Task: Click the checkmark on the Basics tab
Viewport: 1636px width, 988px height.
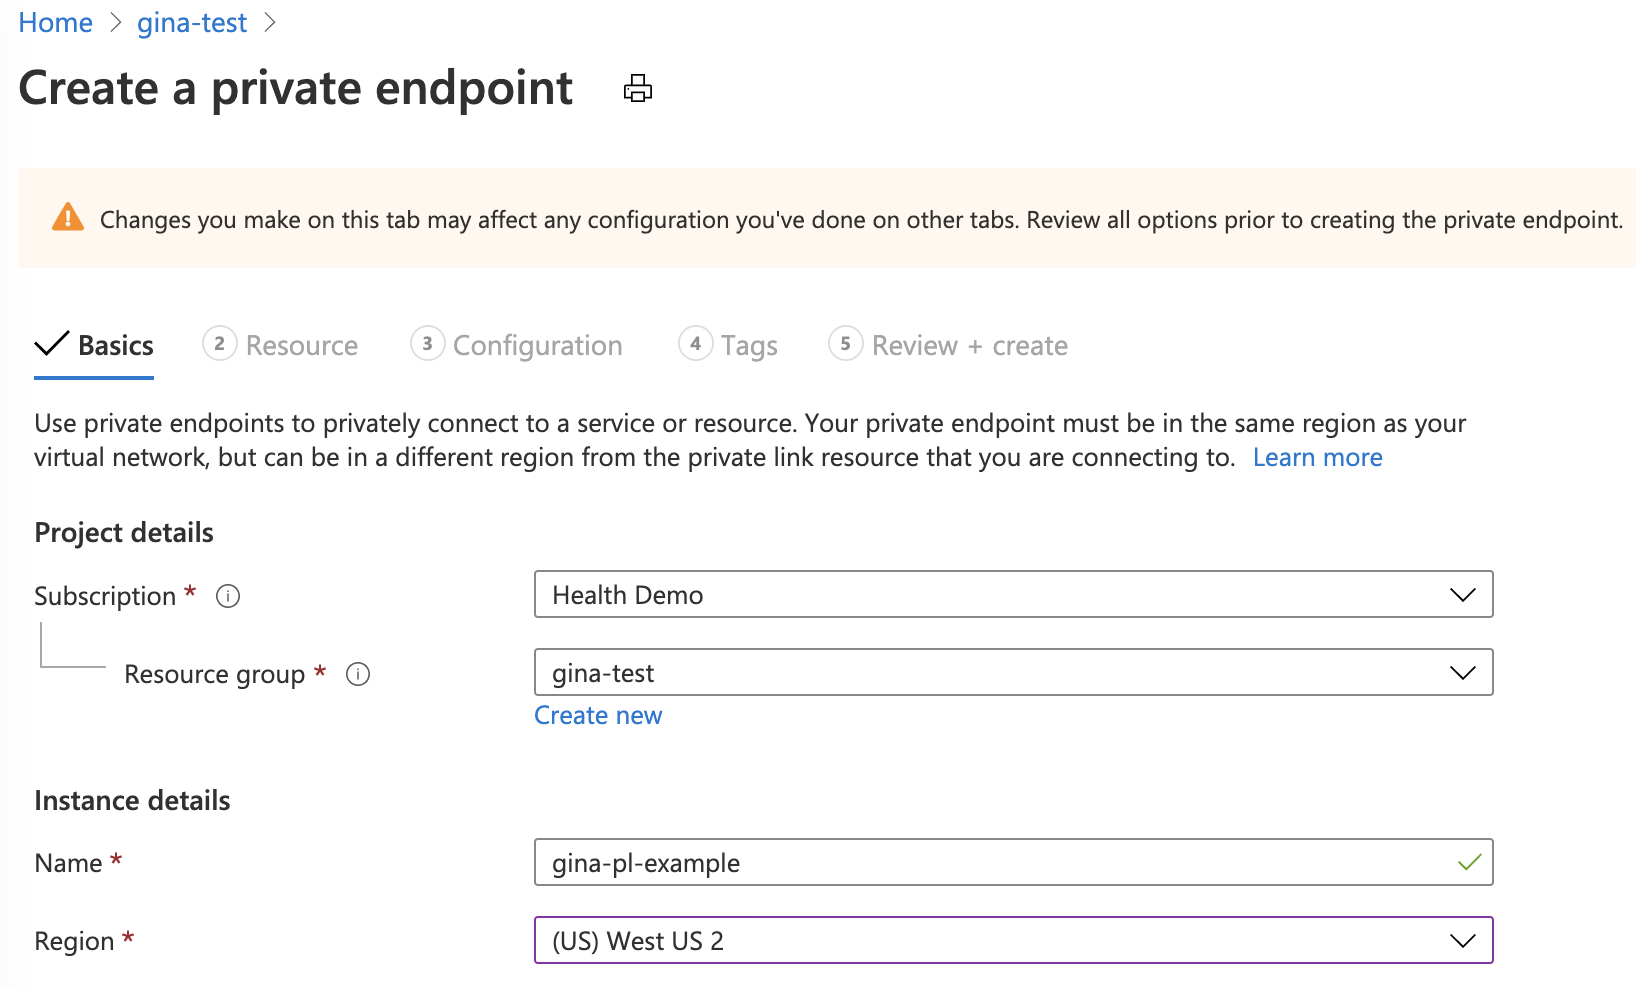Action: point(50,343)
